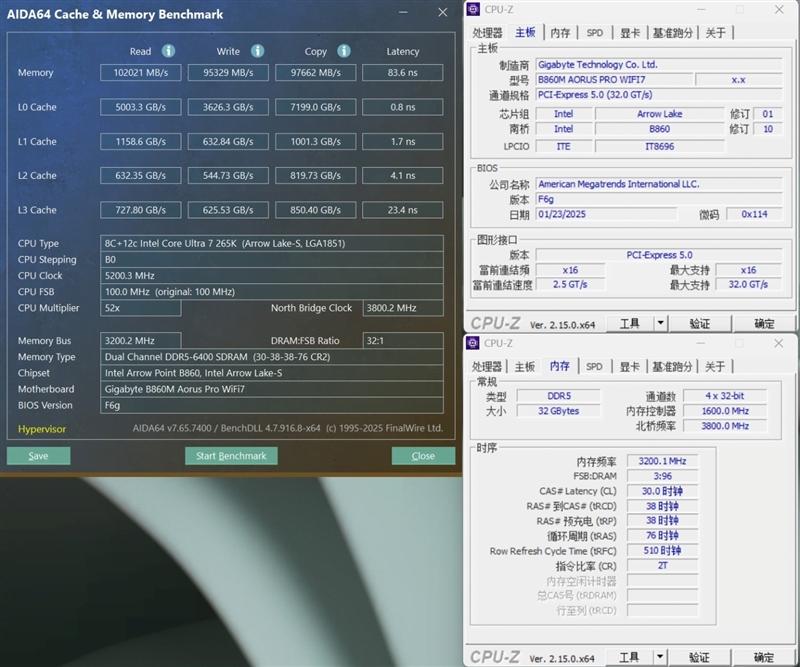Close the top CPU-Z window
This screenshot has height=667, width=800.
point(779,9)
